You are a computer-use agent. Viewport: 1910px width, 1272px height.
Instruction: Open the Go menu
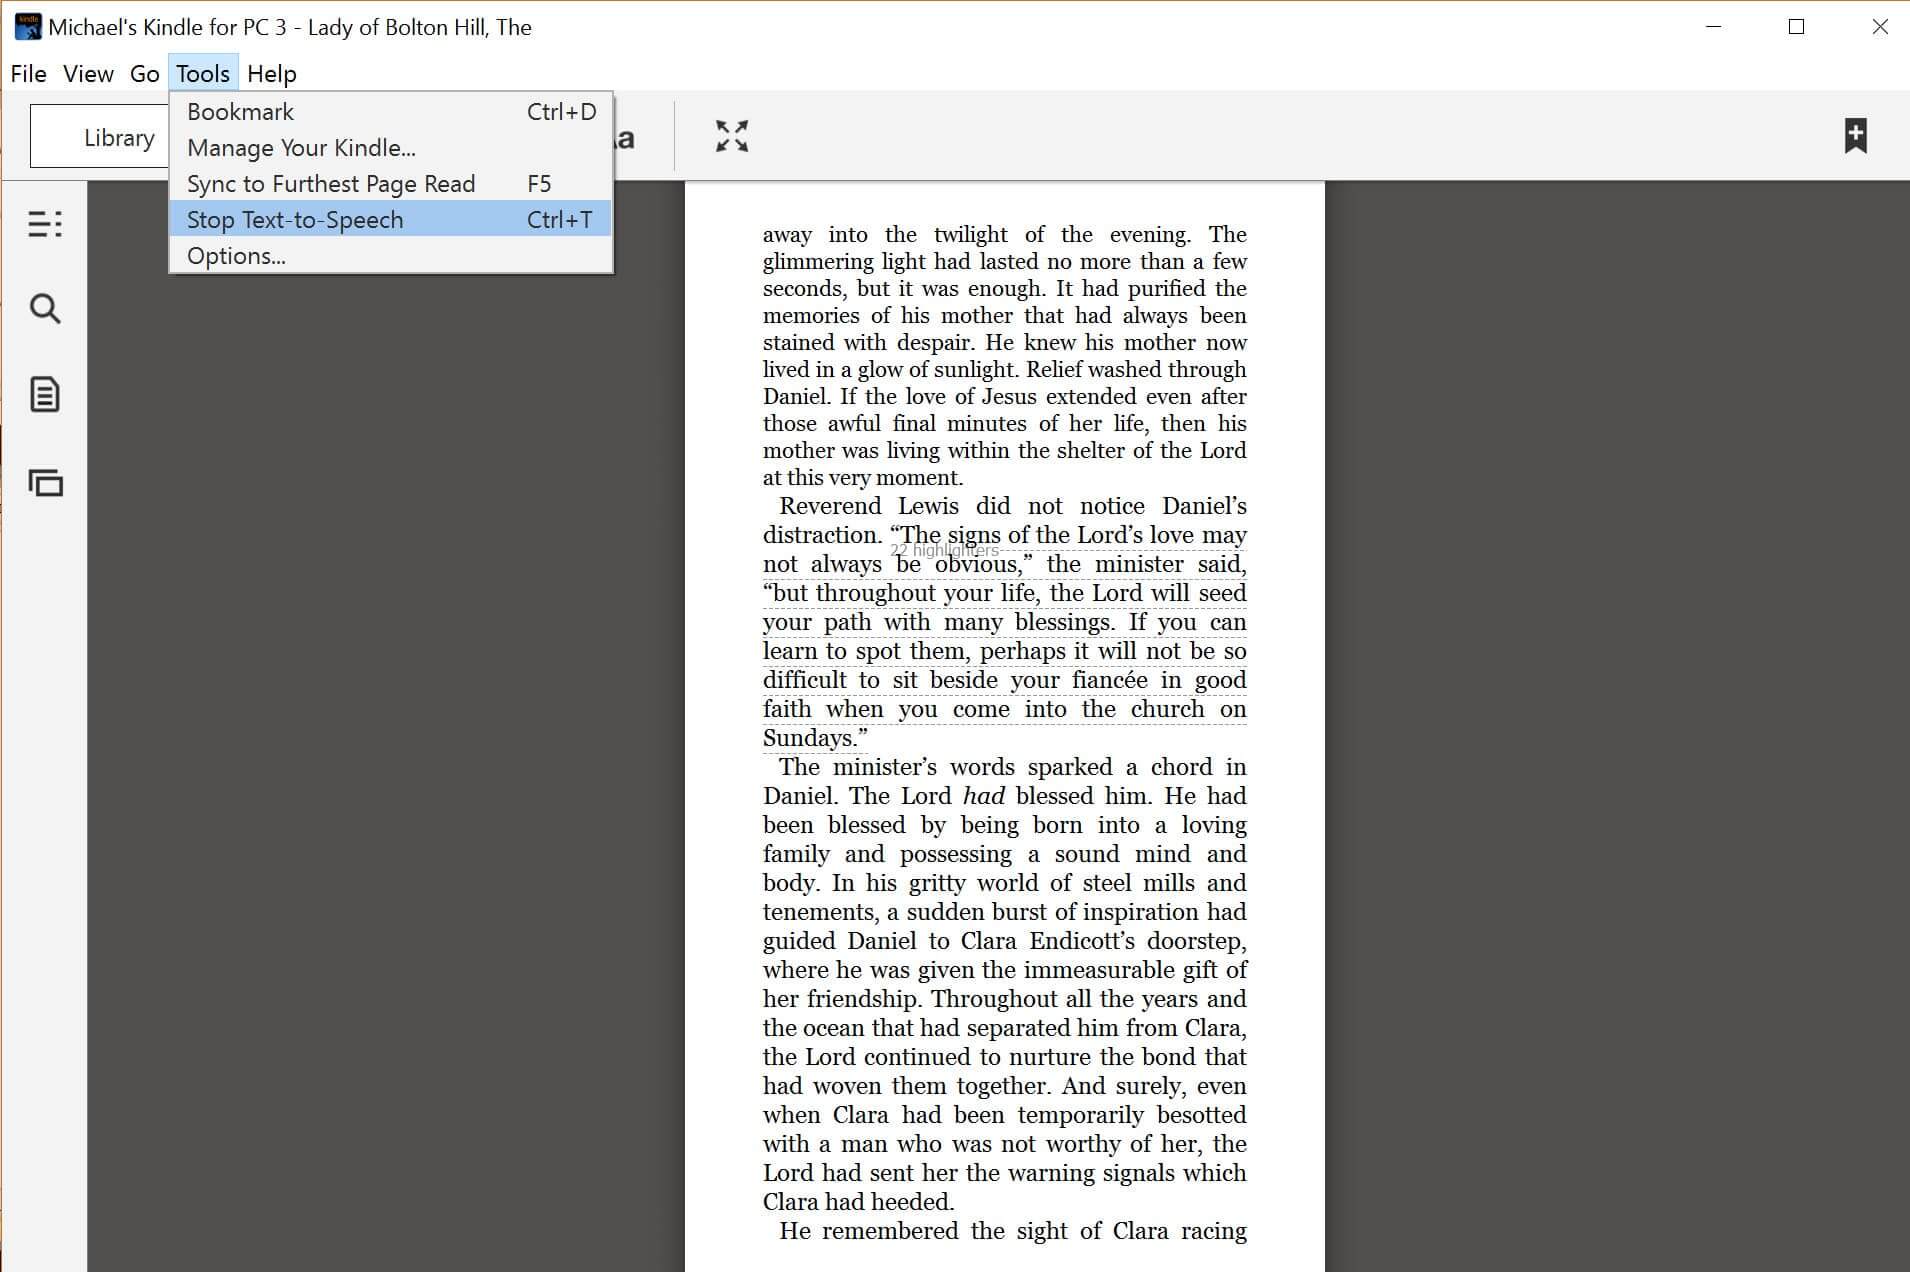(x=144, y=74)
